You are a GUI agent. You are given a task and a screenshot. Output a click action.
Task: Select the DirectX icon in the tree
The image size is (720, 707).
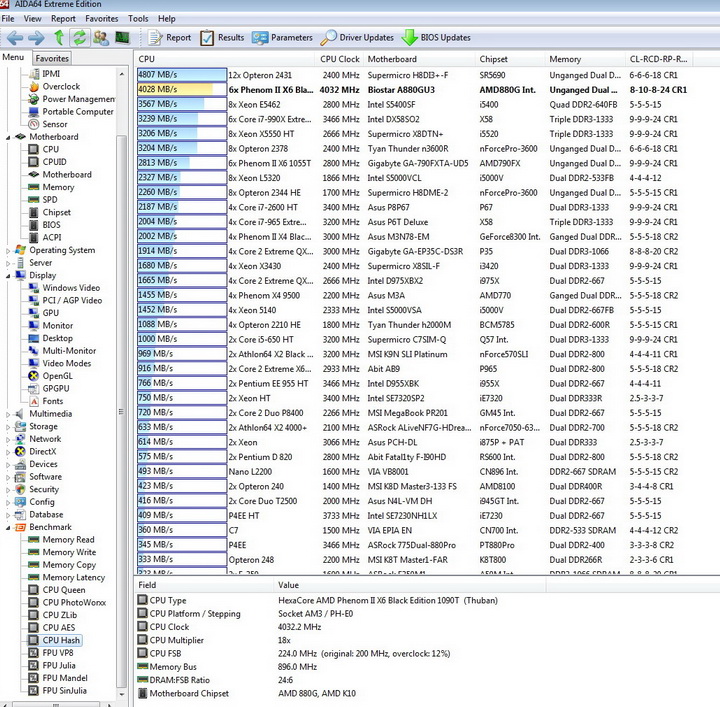pos(20,451)
